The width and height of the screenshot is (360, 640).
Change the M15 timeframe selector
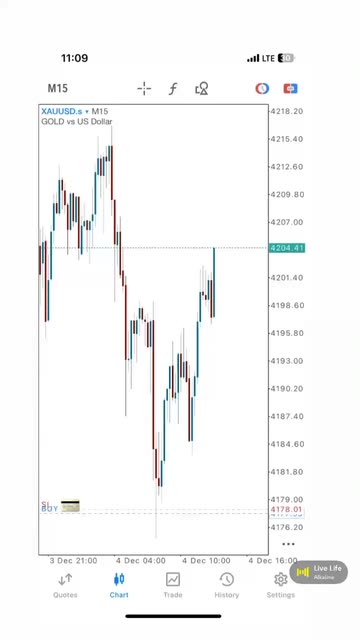coord(58,88)
